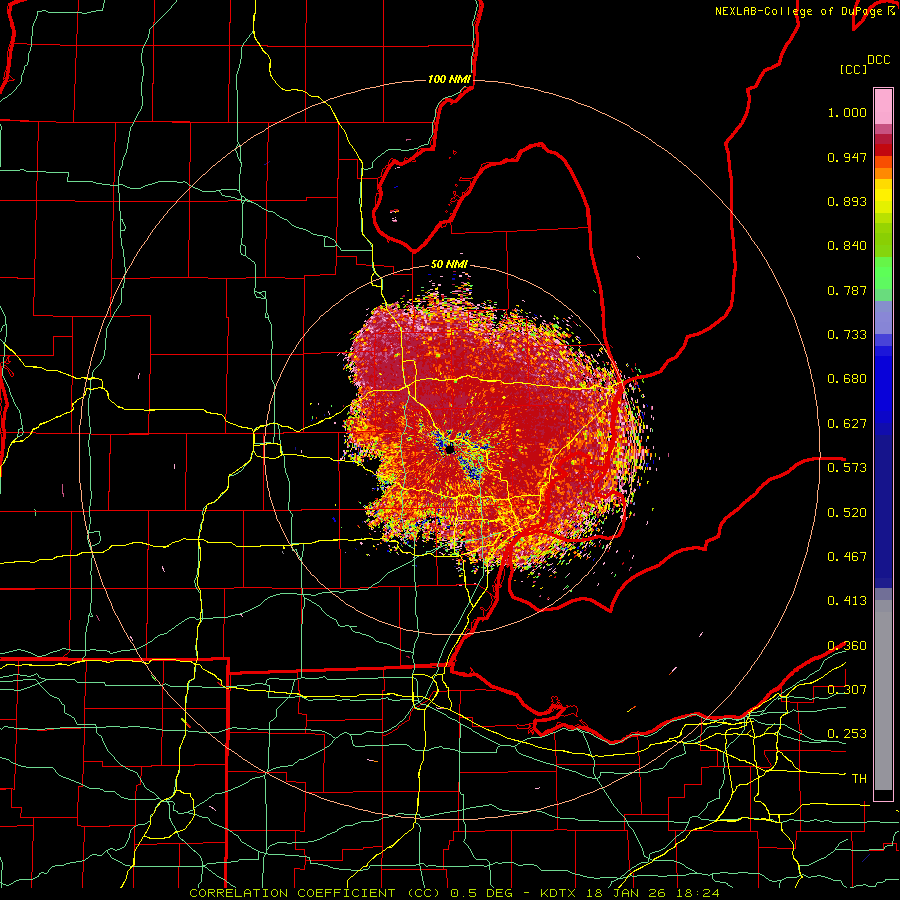This screenshot has height=900, width=900.
Task: Click the black radar site dot at center
Action: point(449,448)
